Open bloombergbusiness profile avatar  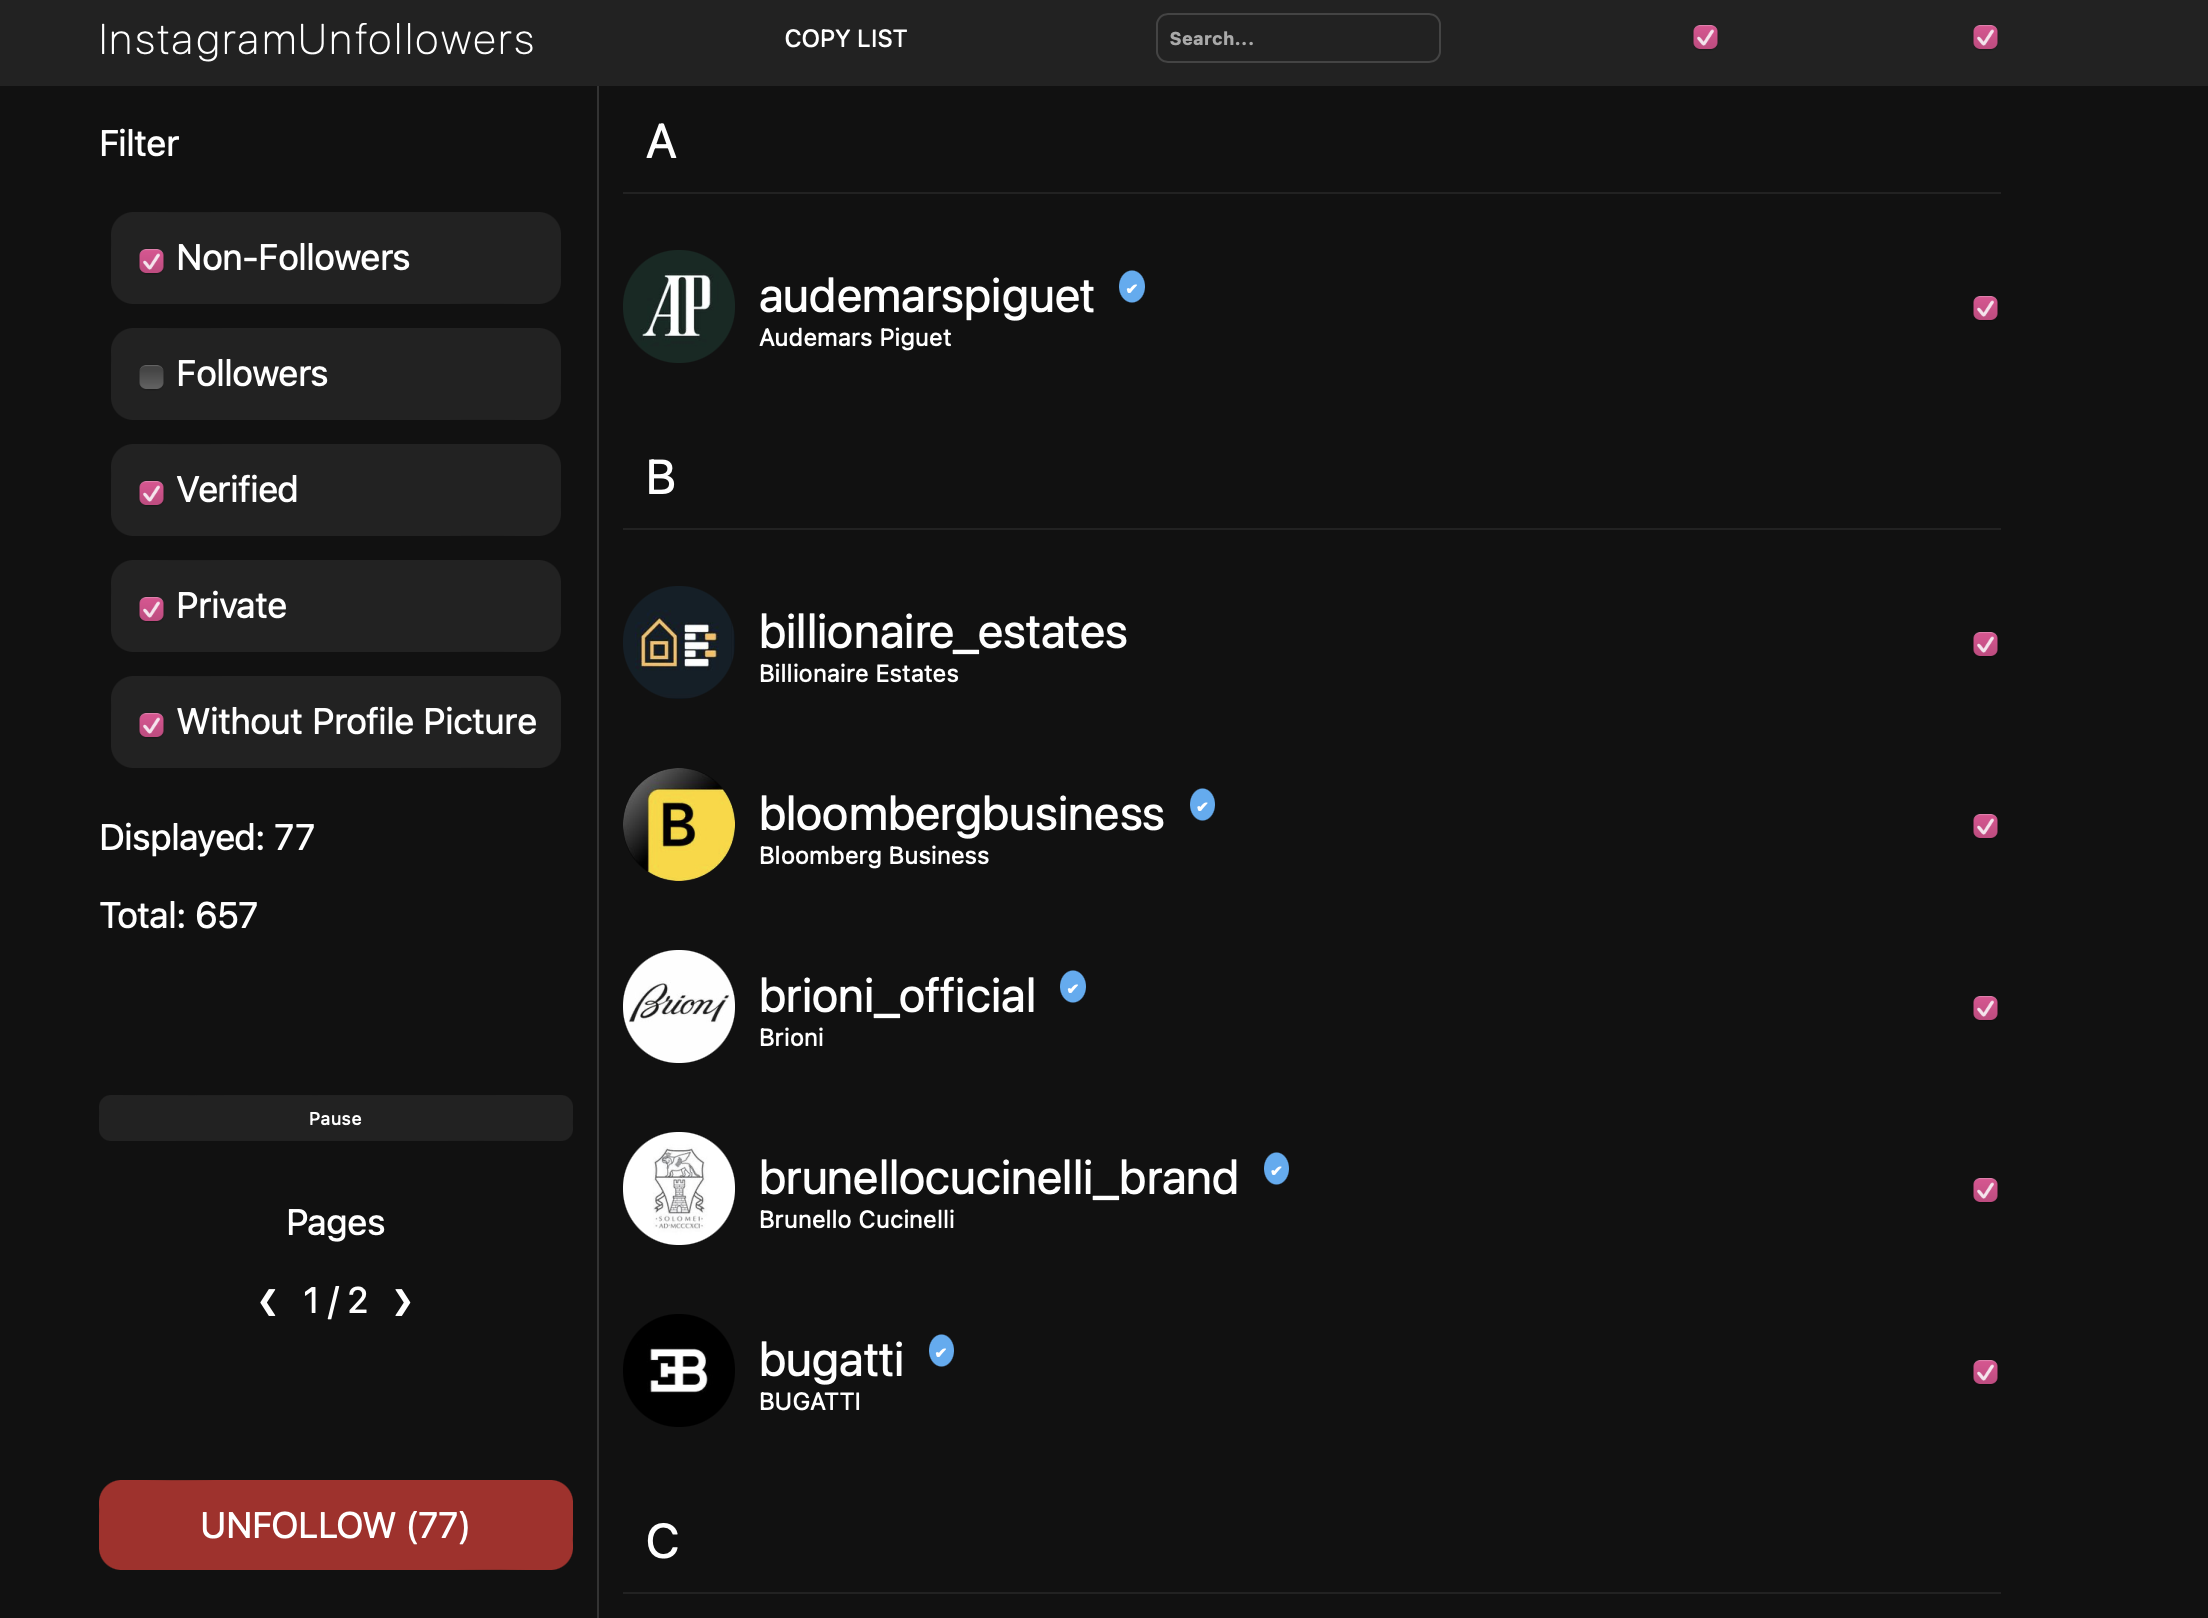678,824
